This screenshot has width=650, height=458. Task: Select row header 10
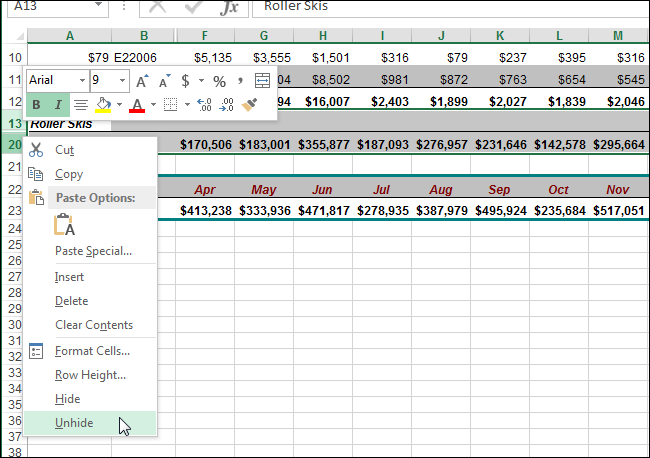15,57
